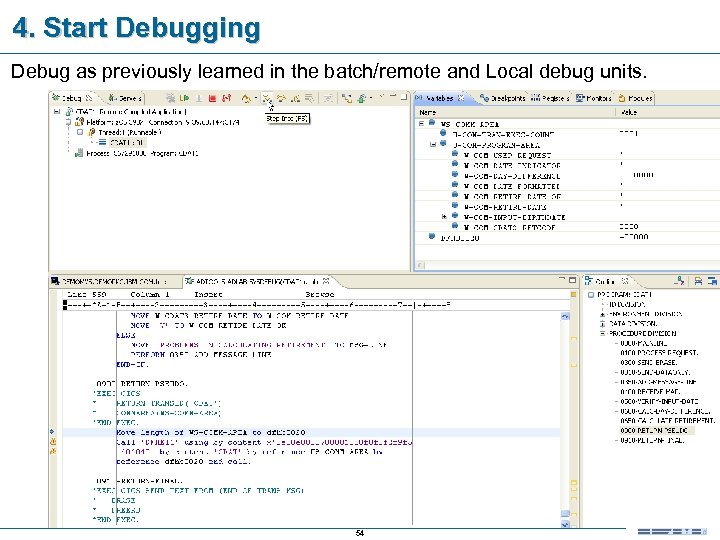Click the editor scrollbar down arrow
The image size is (720, 540).
tap(565, 523)
